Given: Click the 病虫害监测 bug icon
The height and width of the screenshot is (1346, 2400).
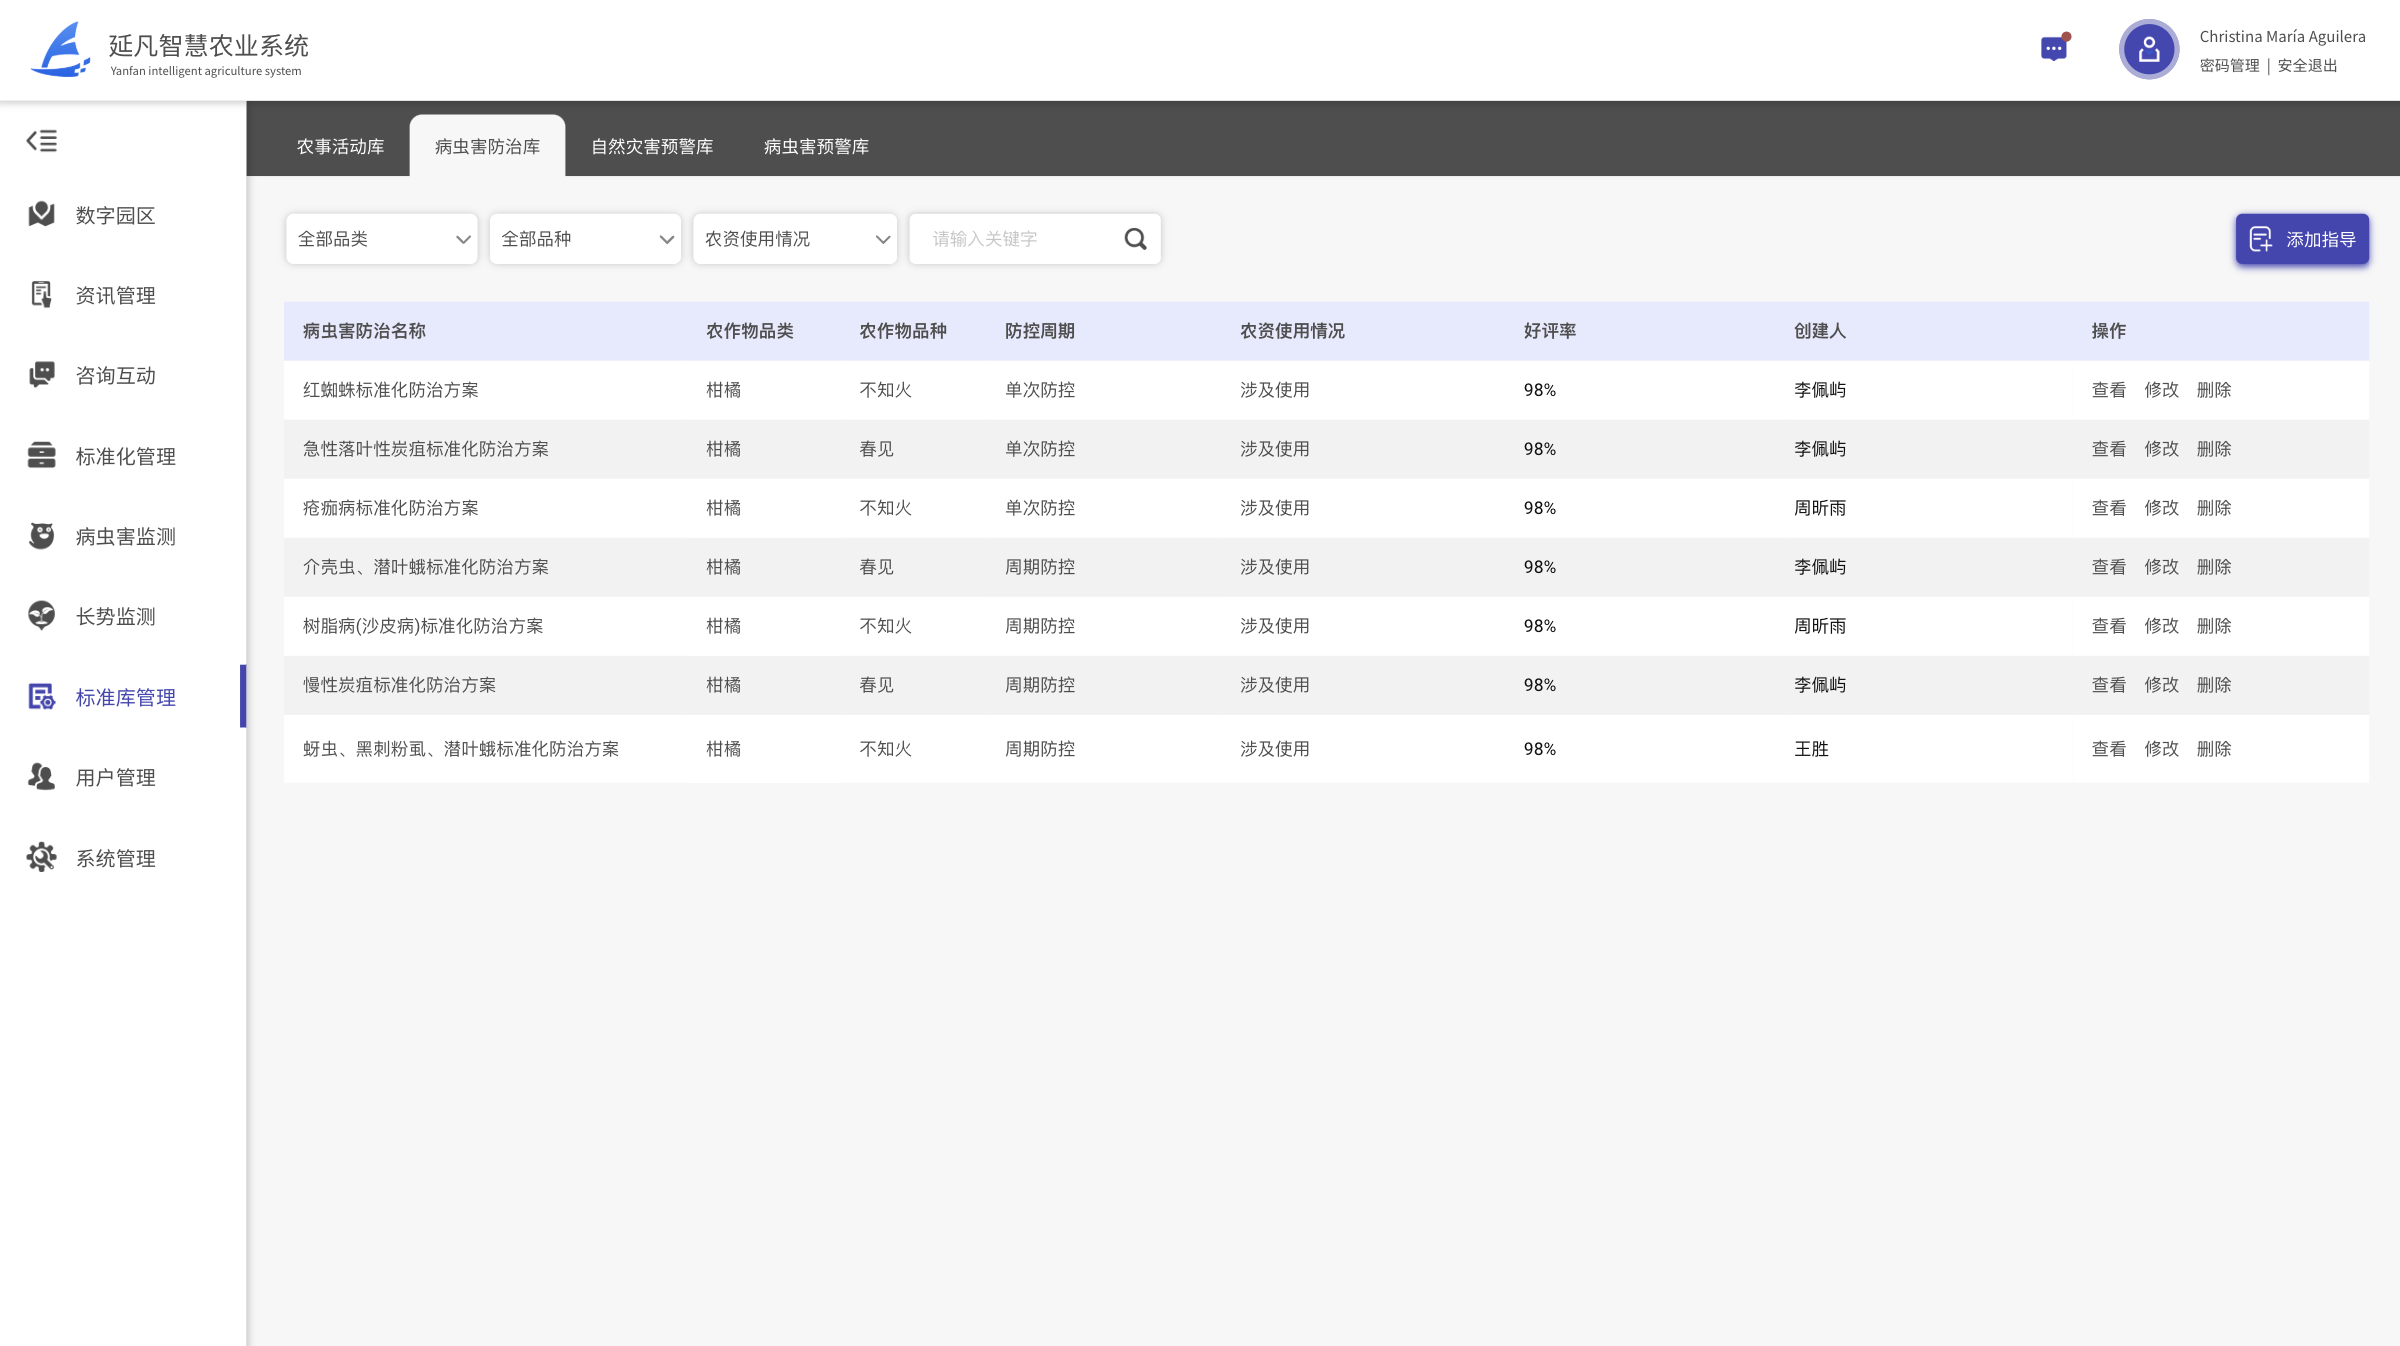Looking at the screenshot, I should pyautogui.click(x=41, y=536).
